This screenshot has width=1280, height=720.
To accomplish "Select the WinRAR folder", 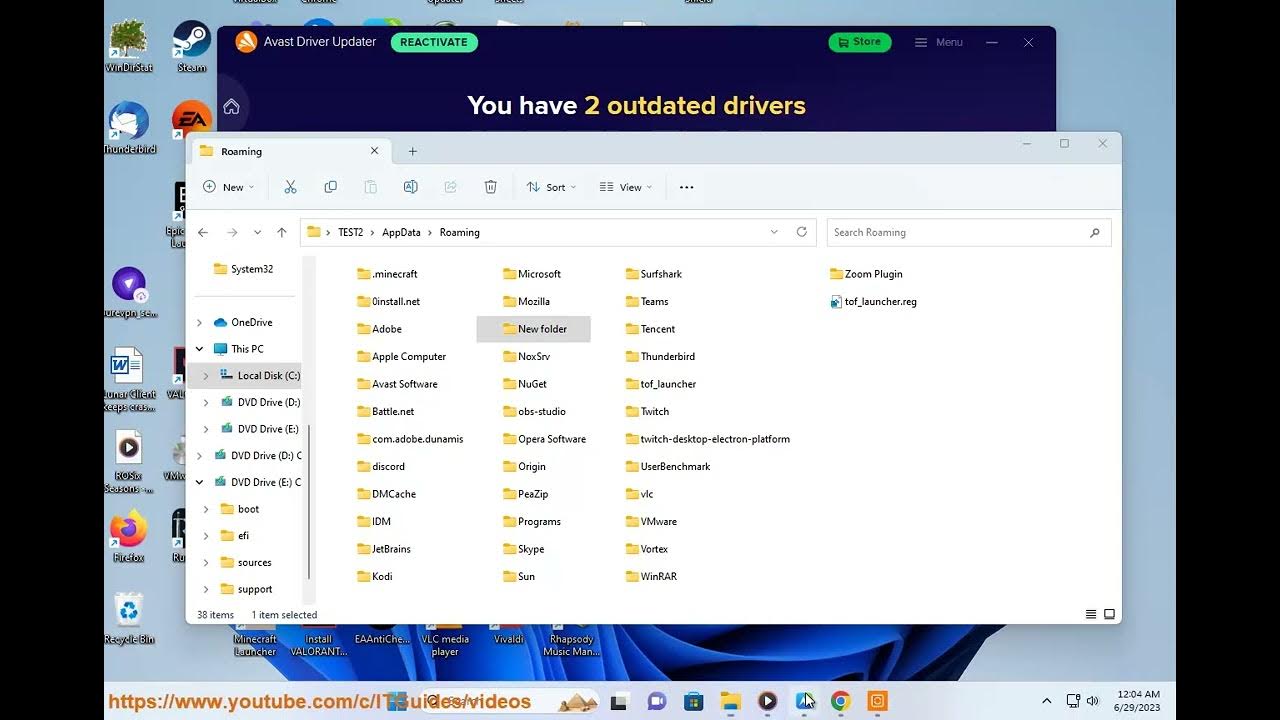I will [x=651, y=576].
